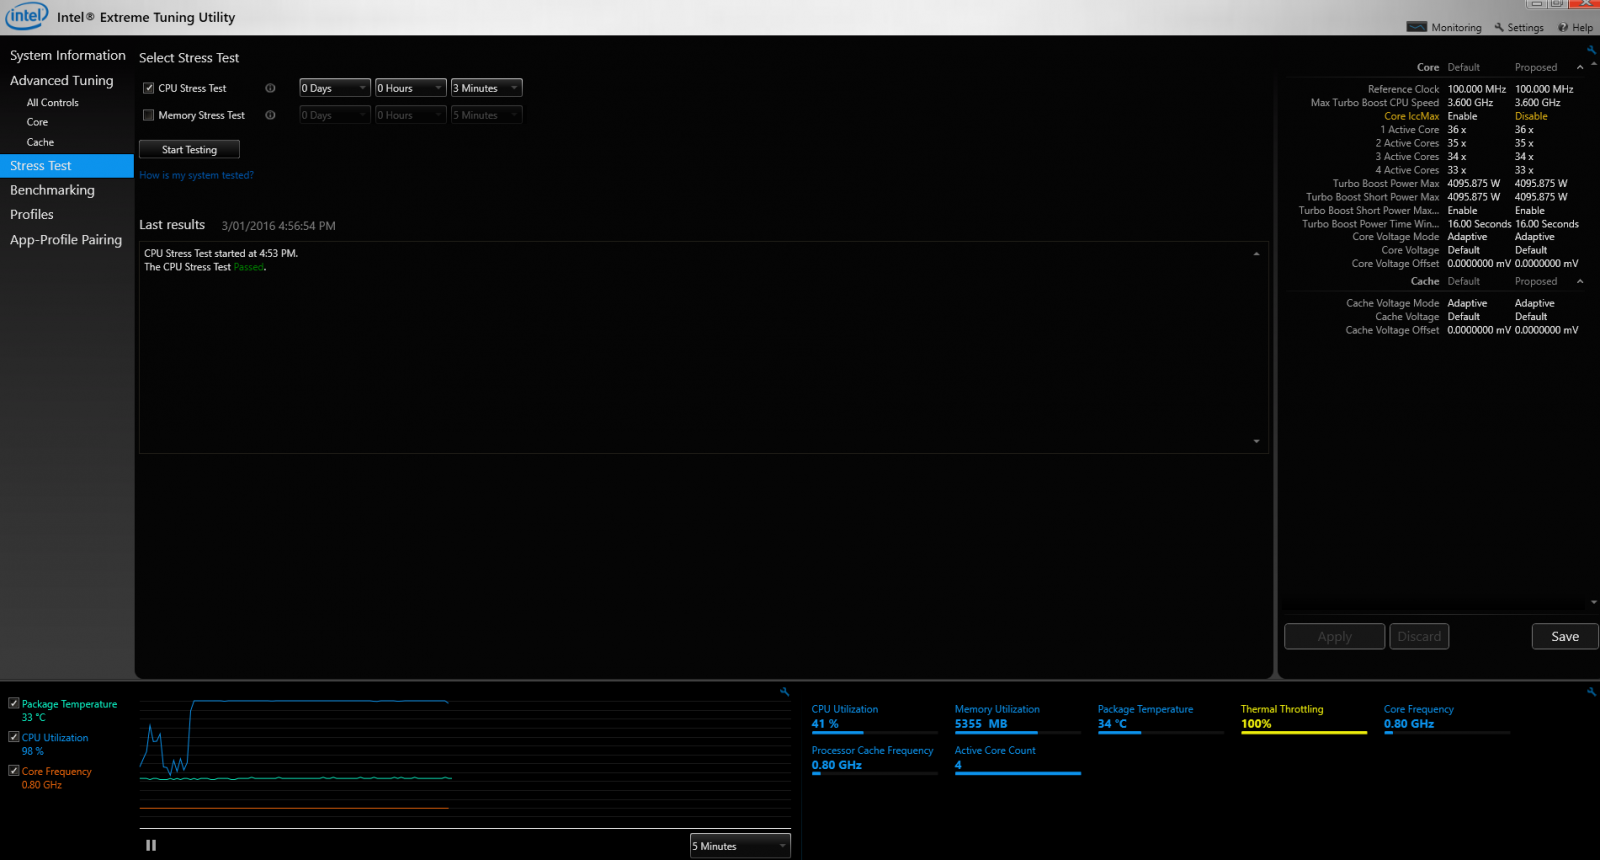The image size is (1600, 860).
Task: Click the Core IccMax Disable proposed value
Action: point(1531,116)
